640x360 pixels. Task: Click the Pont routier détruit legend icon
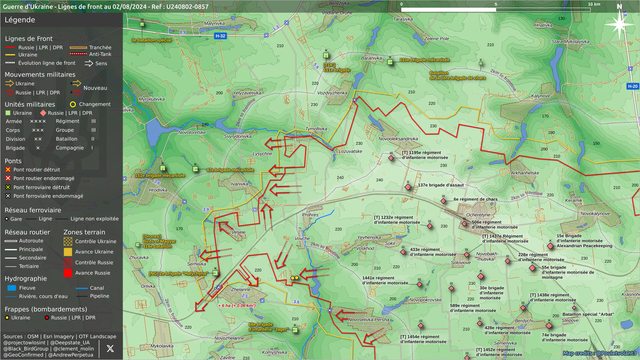point(8,169)
